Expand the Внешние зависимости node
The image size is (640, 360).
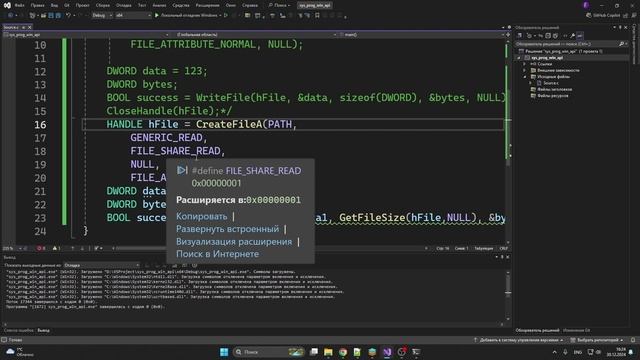click(x=525, y=70)
